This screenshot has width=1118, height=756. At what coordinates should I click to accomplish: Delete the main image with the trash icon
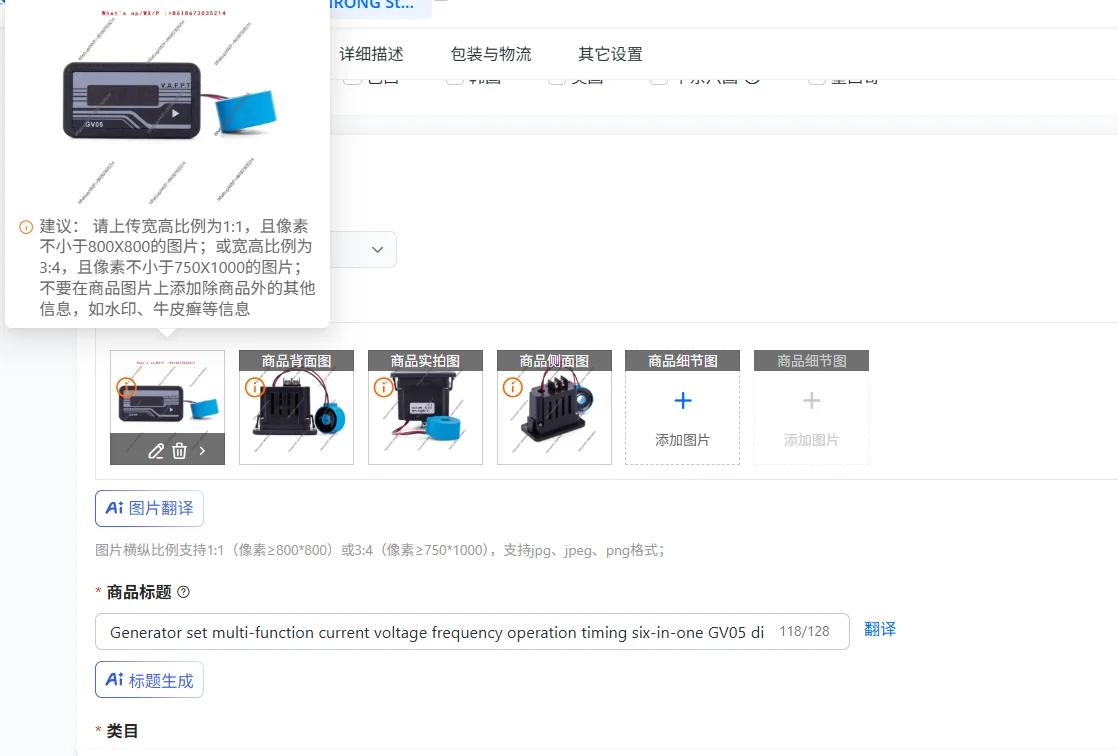click(x=180, y=451)
